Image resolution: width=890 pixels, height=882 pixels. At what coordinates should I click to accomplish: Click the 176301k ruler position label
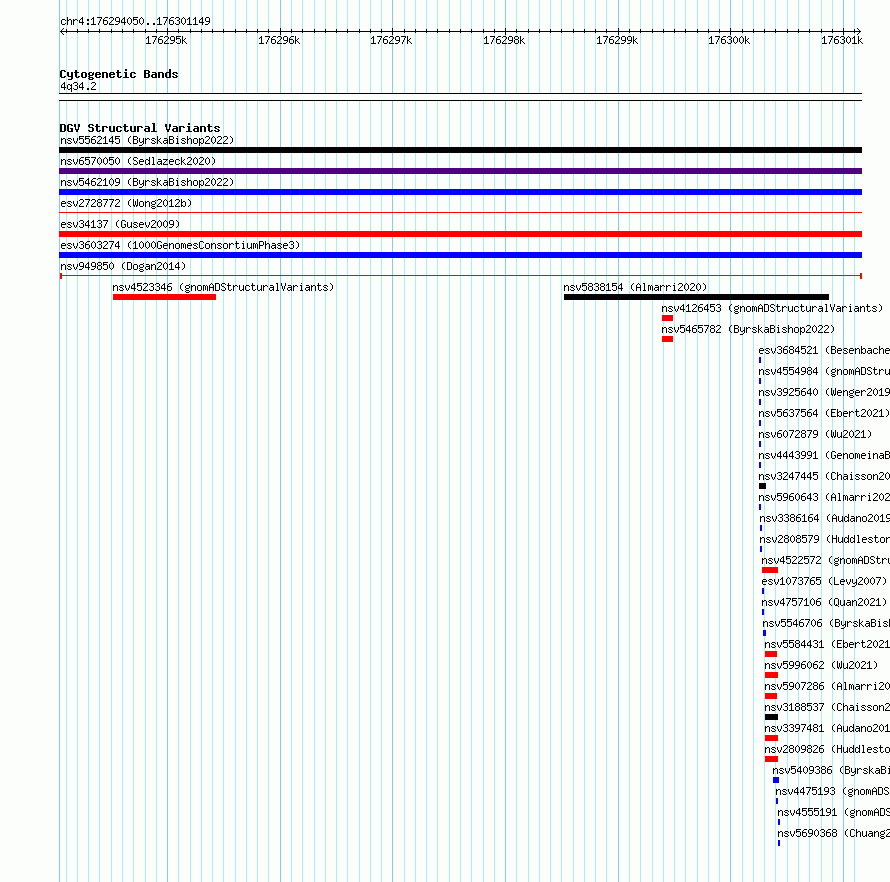[842, 40]
